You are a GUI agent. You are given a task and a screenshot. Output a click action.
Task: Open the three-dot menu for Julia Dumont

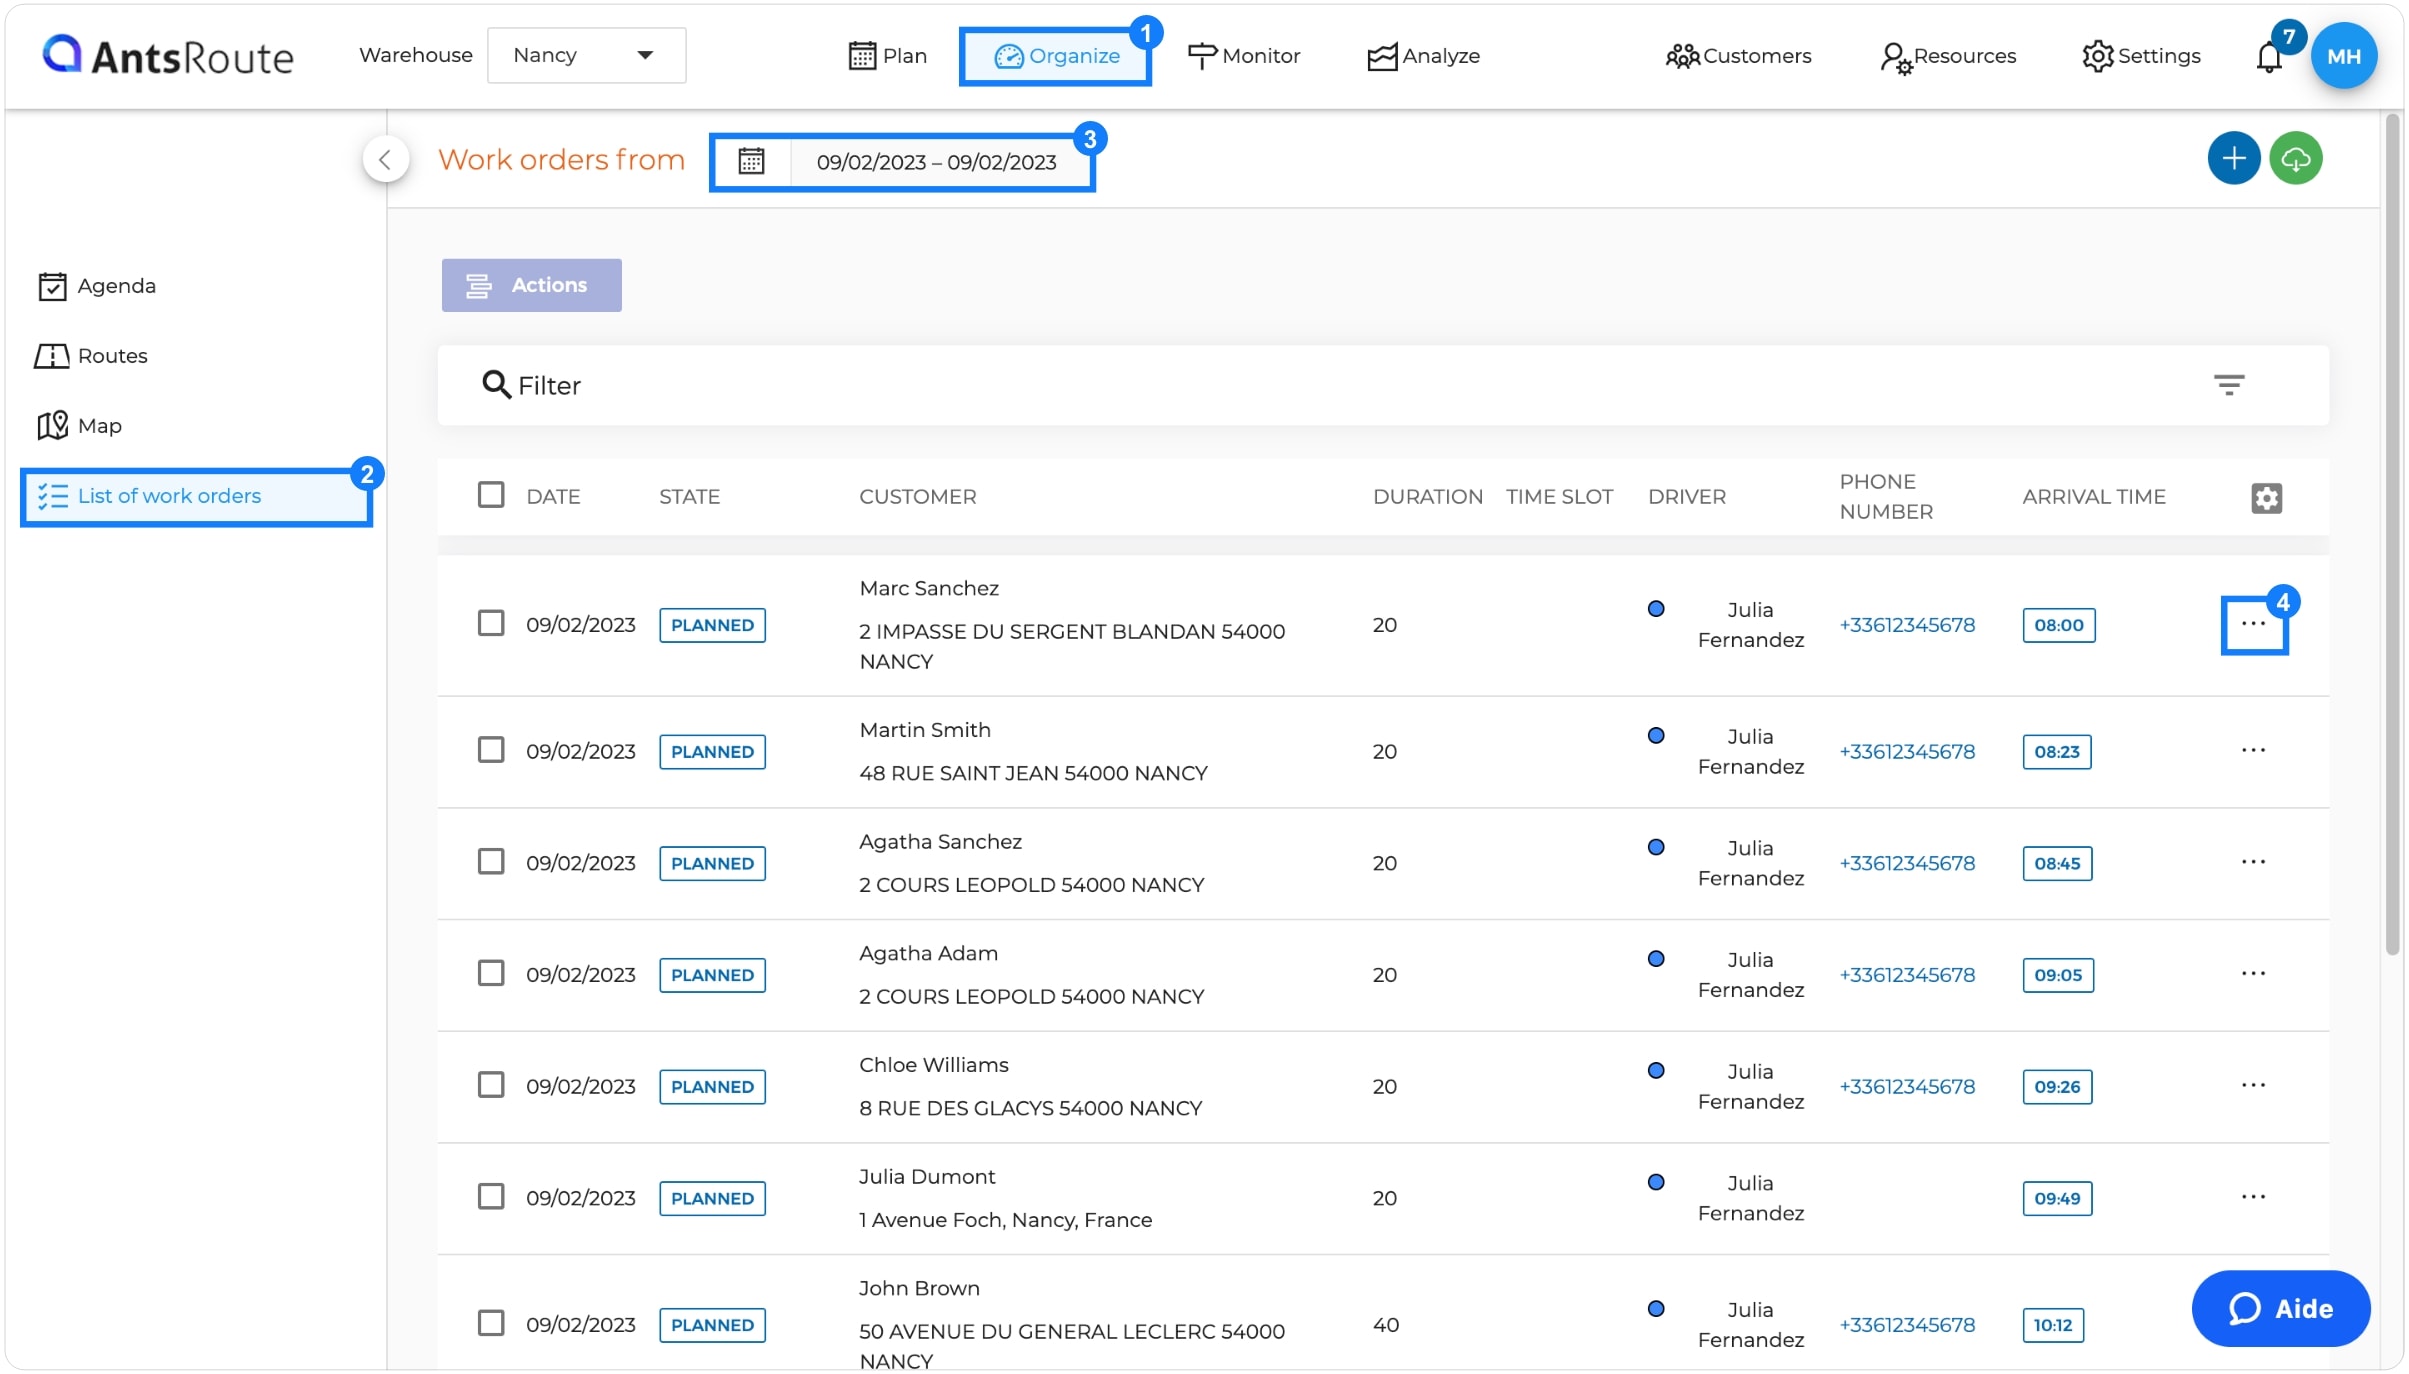pos(2253,1197)
